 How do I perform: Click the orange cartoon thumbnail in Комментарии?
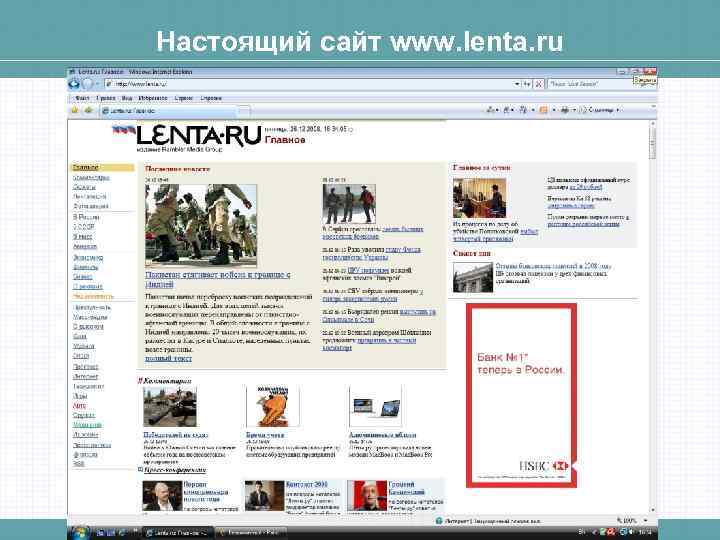(272, 407)
